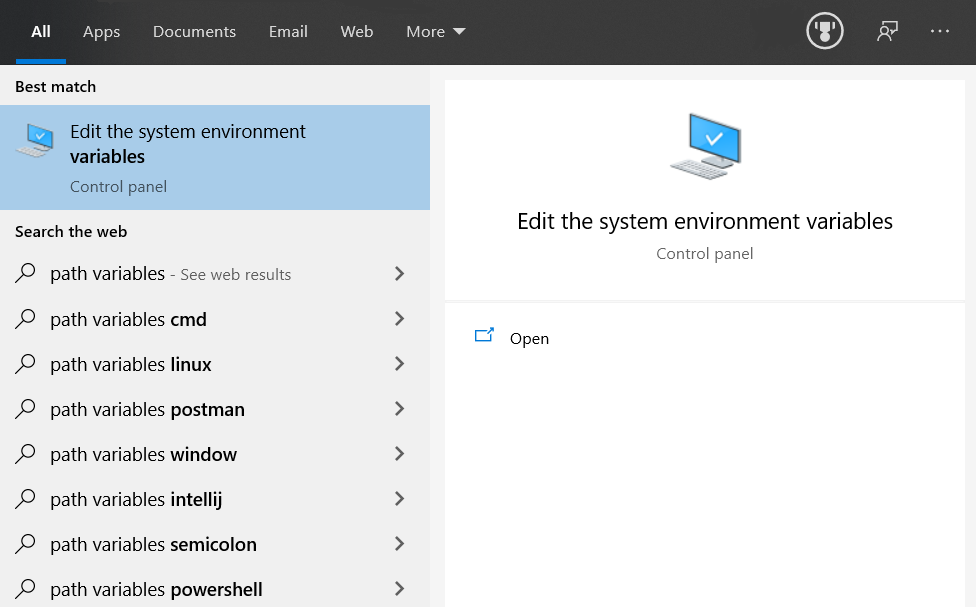Select the Web search tab
This screenshot has height=607, width=976.
pyautogui.click(x=357, y=32)
